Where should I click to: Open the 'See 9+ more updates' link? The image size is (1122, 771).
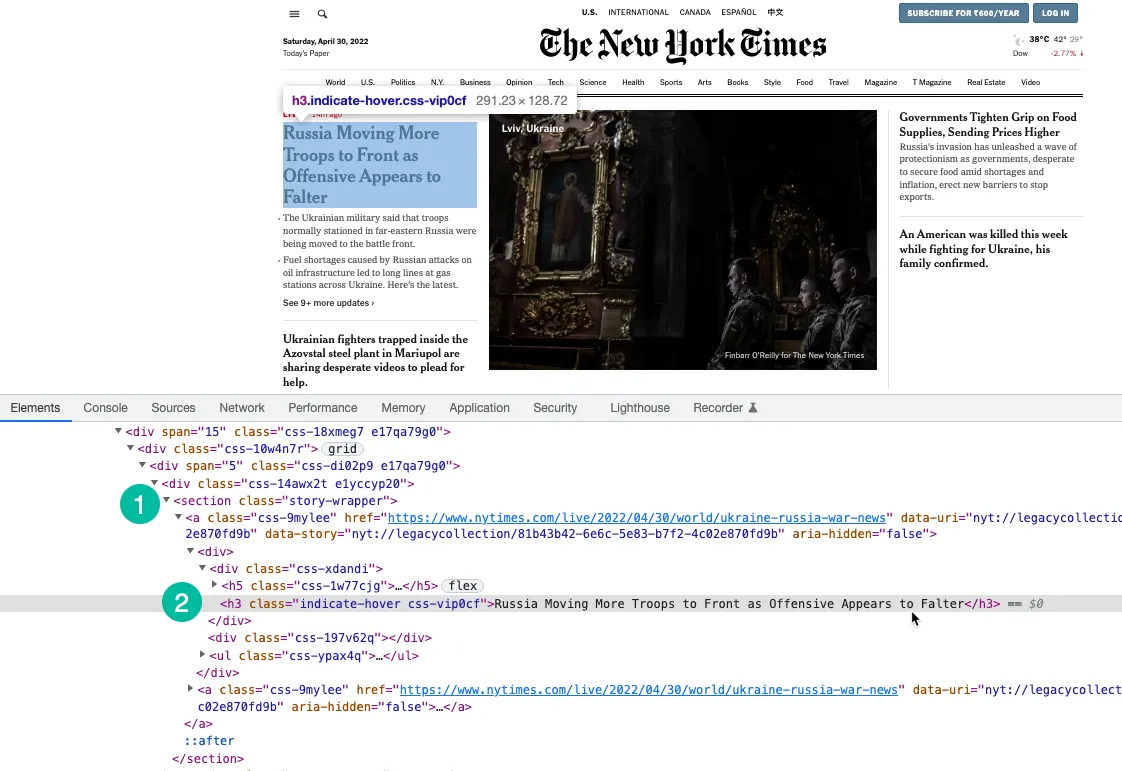[328, 303]
